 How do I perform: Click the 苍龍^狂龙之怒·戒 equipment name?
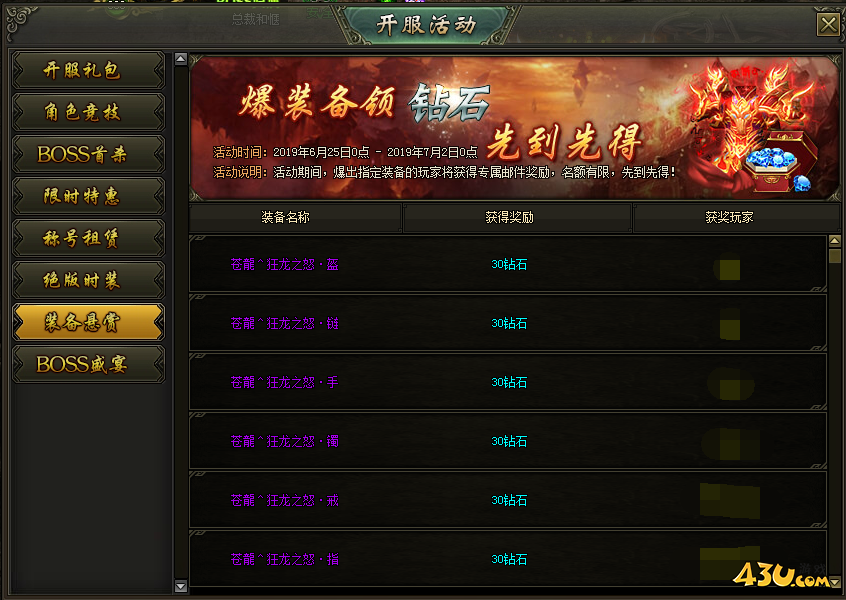click(x=284, y=500)
